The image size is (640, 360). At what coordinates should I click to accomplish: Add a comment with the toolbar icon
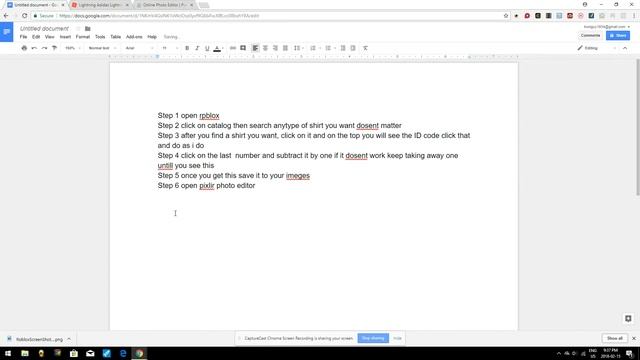point(243,48)
